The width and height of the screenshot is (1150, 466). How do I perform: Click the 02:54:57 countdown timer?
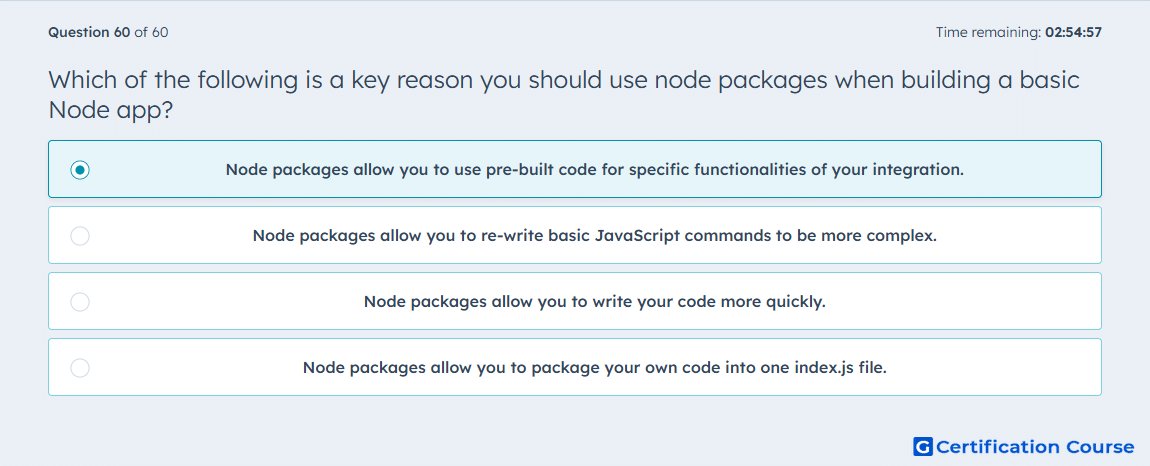click(x=1074, y=32)
